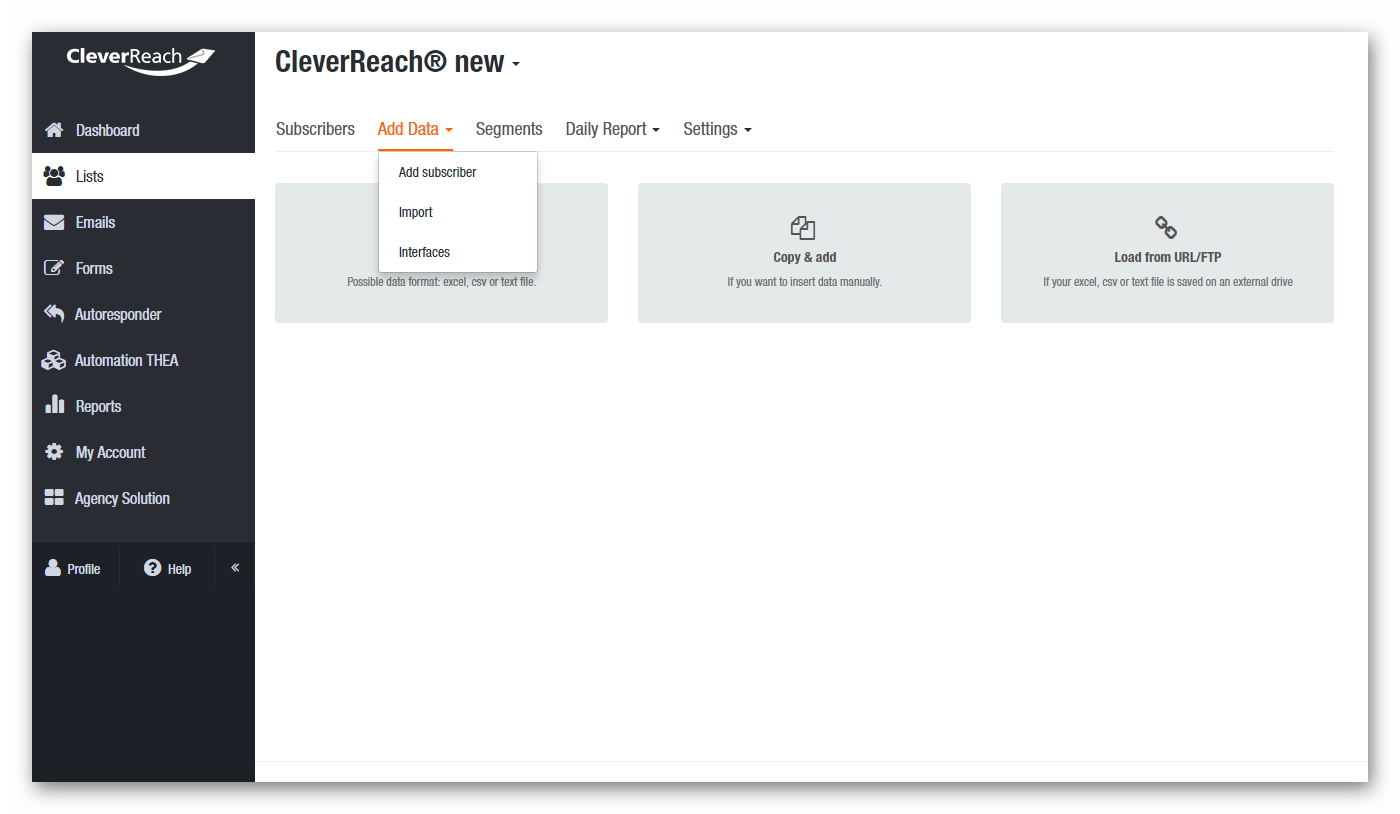Open Automation THEA label

coord(126,360)
